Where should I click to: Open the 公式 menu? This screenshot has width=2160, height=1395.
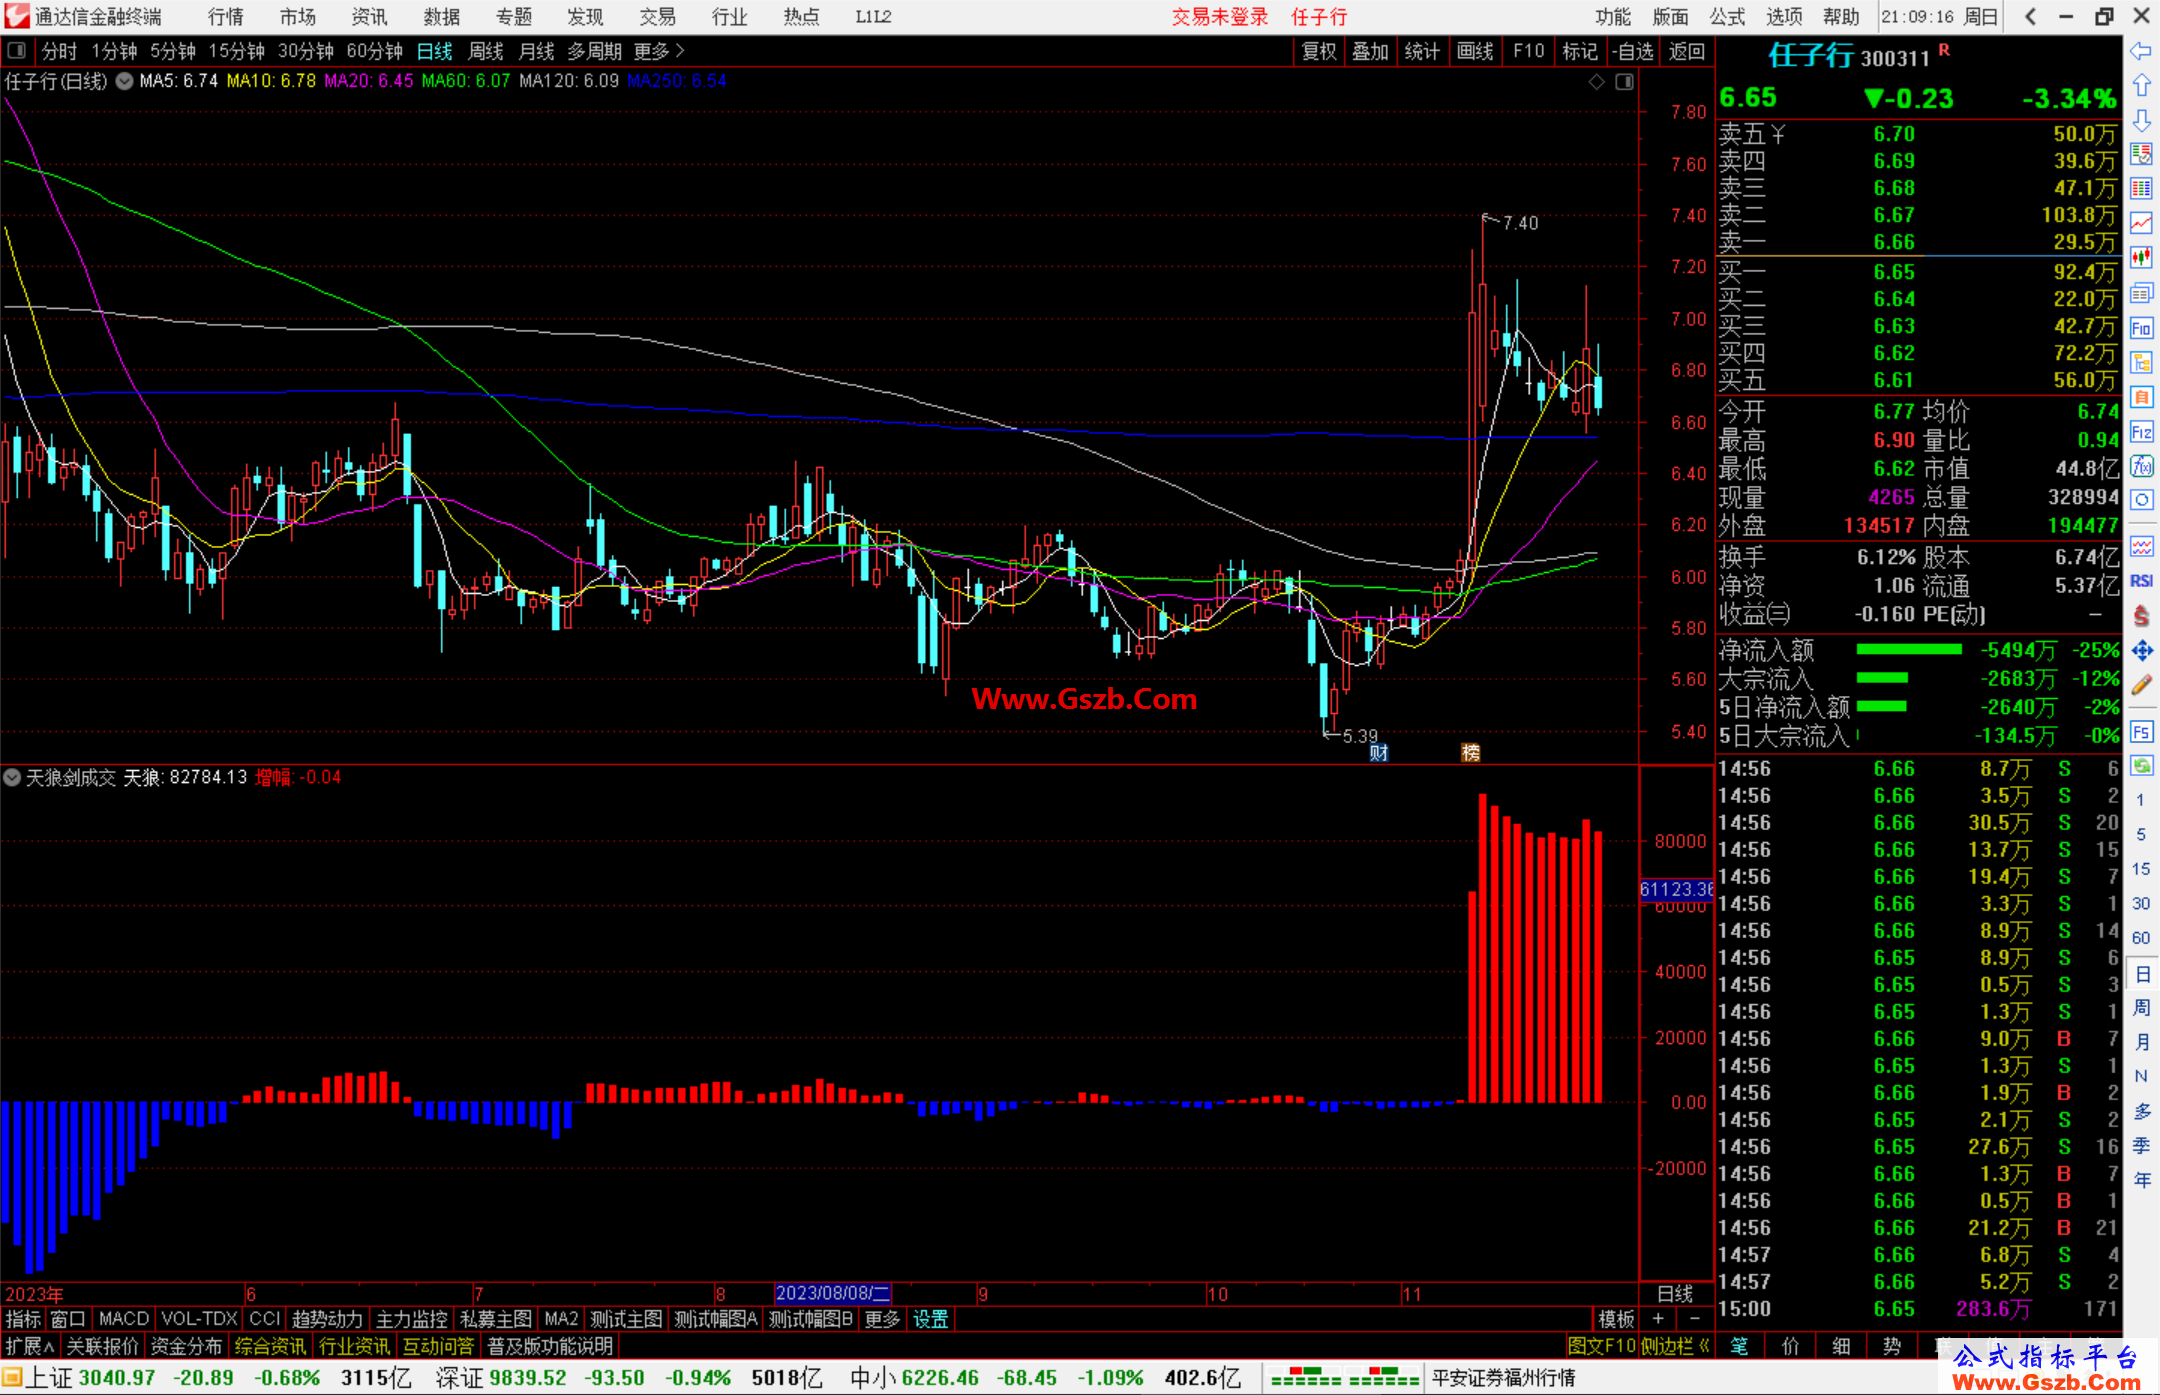pyautogui.click(x=1727, y=16)
